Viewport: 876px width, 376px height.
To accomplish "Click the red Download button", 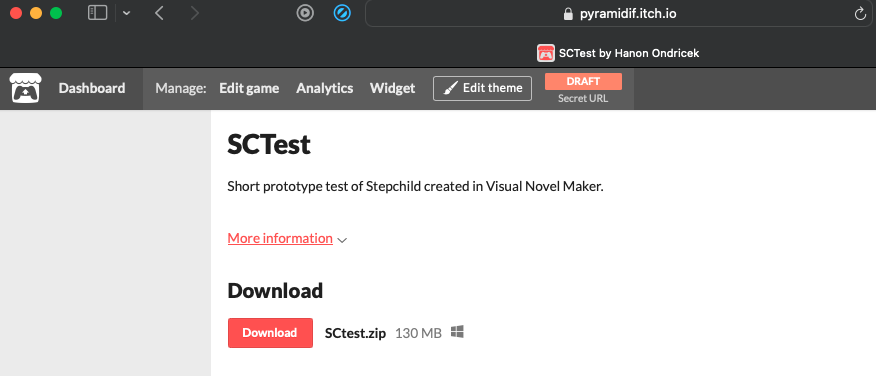I will (270, 333).
